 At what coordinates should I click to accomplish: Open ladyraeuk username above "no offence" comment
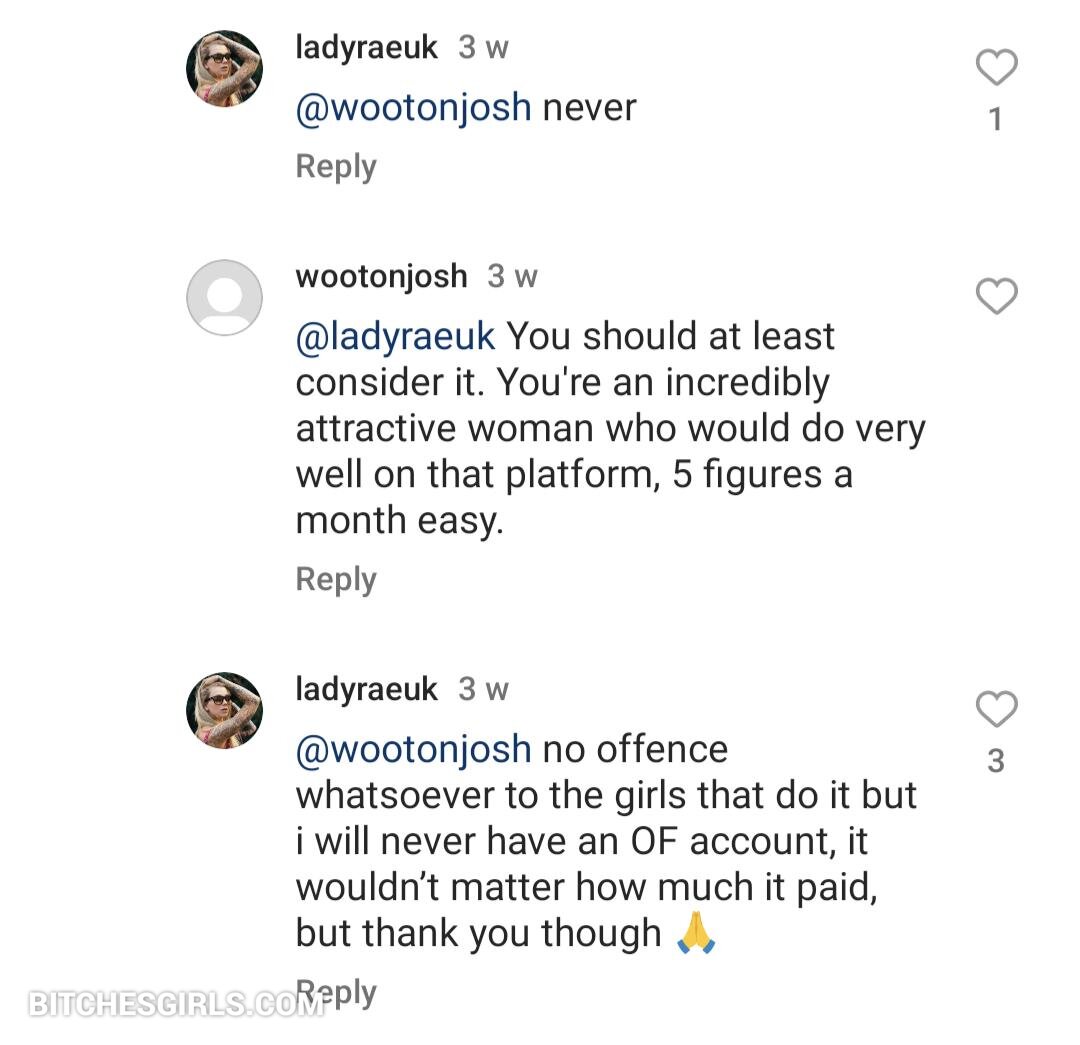[366, 690]
